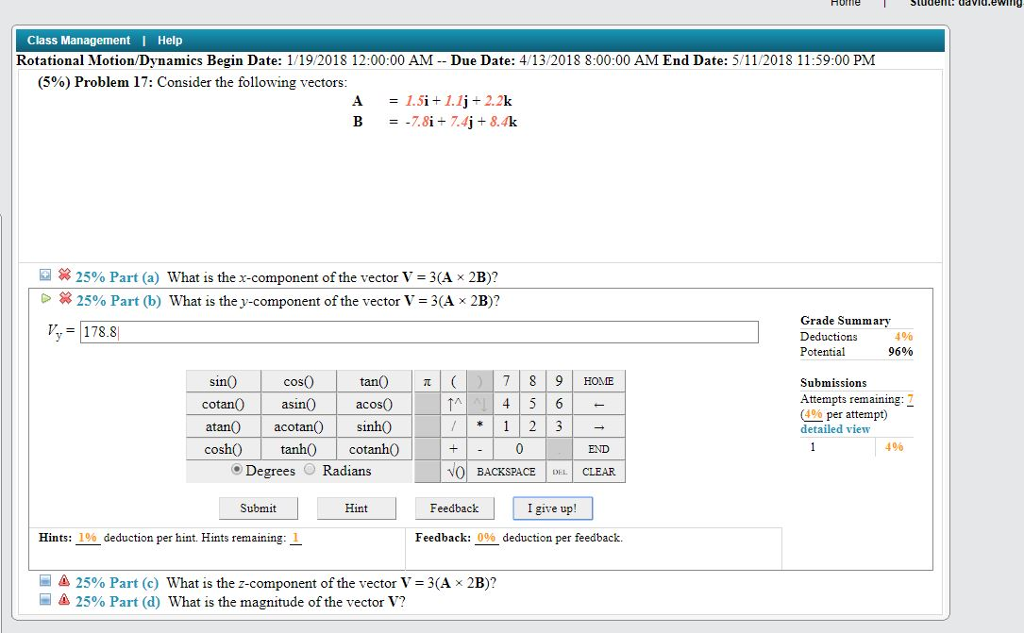The height and width of the screenshot is (633, 1024).
Task: Open the detailed view link
Action: point(834,428)
